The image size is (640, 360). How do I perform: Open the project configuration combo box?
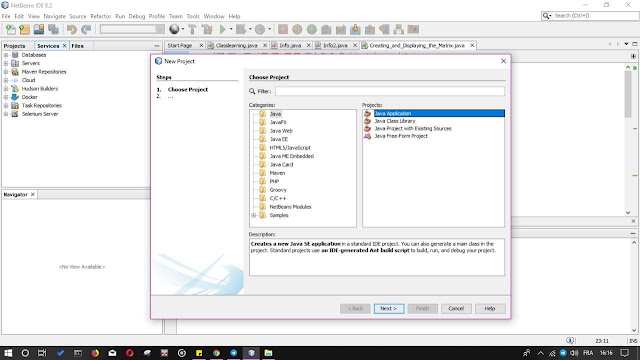click(x=132, y=29)
